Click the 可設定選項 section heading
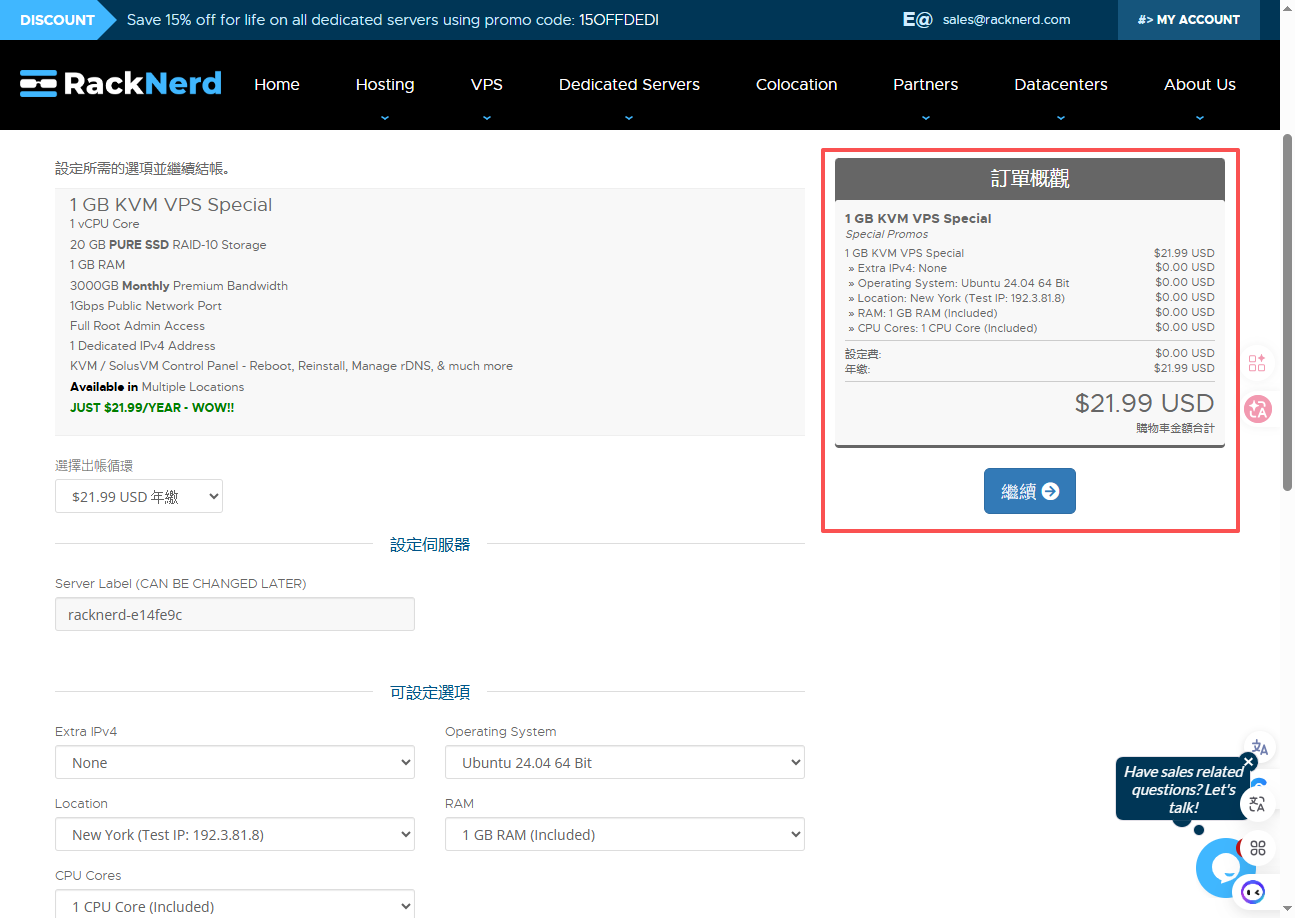Viewport: 1295px width, 918px height. (430, 693)
